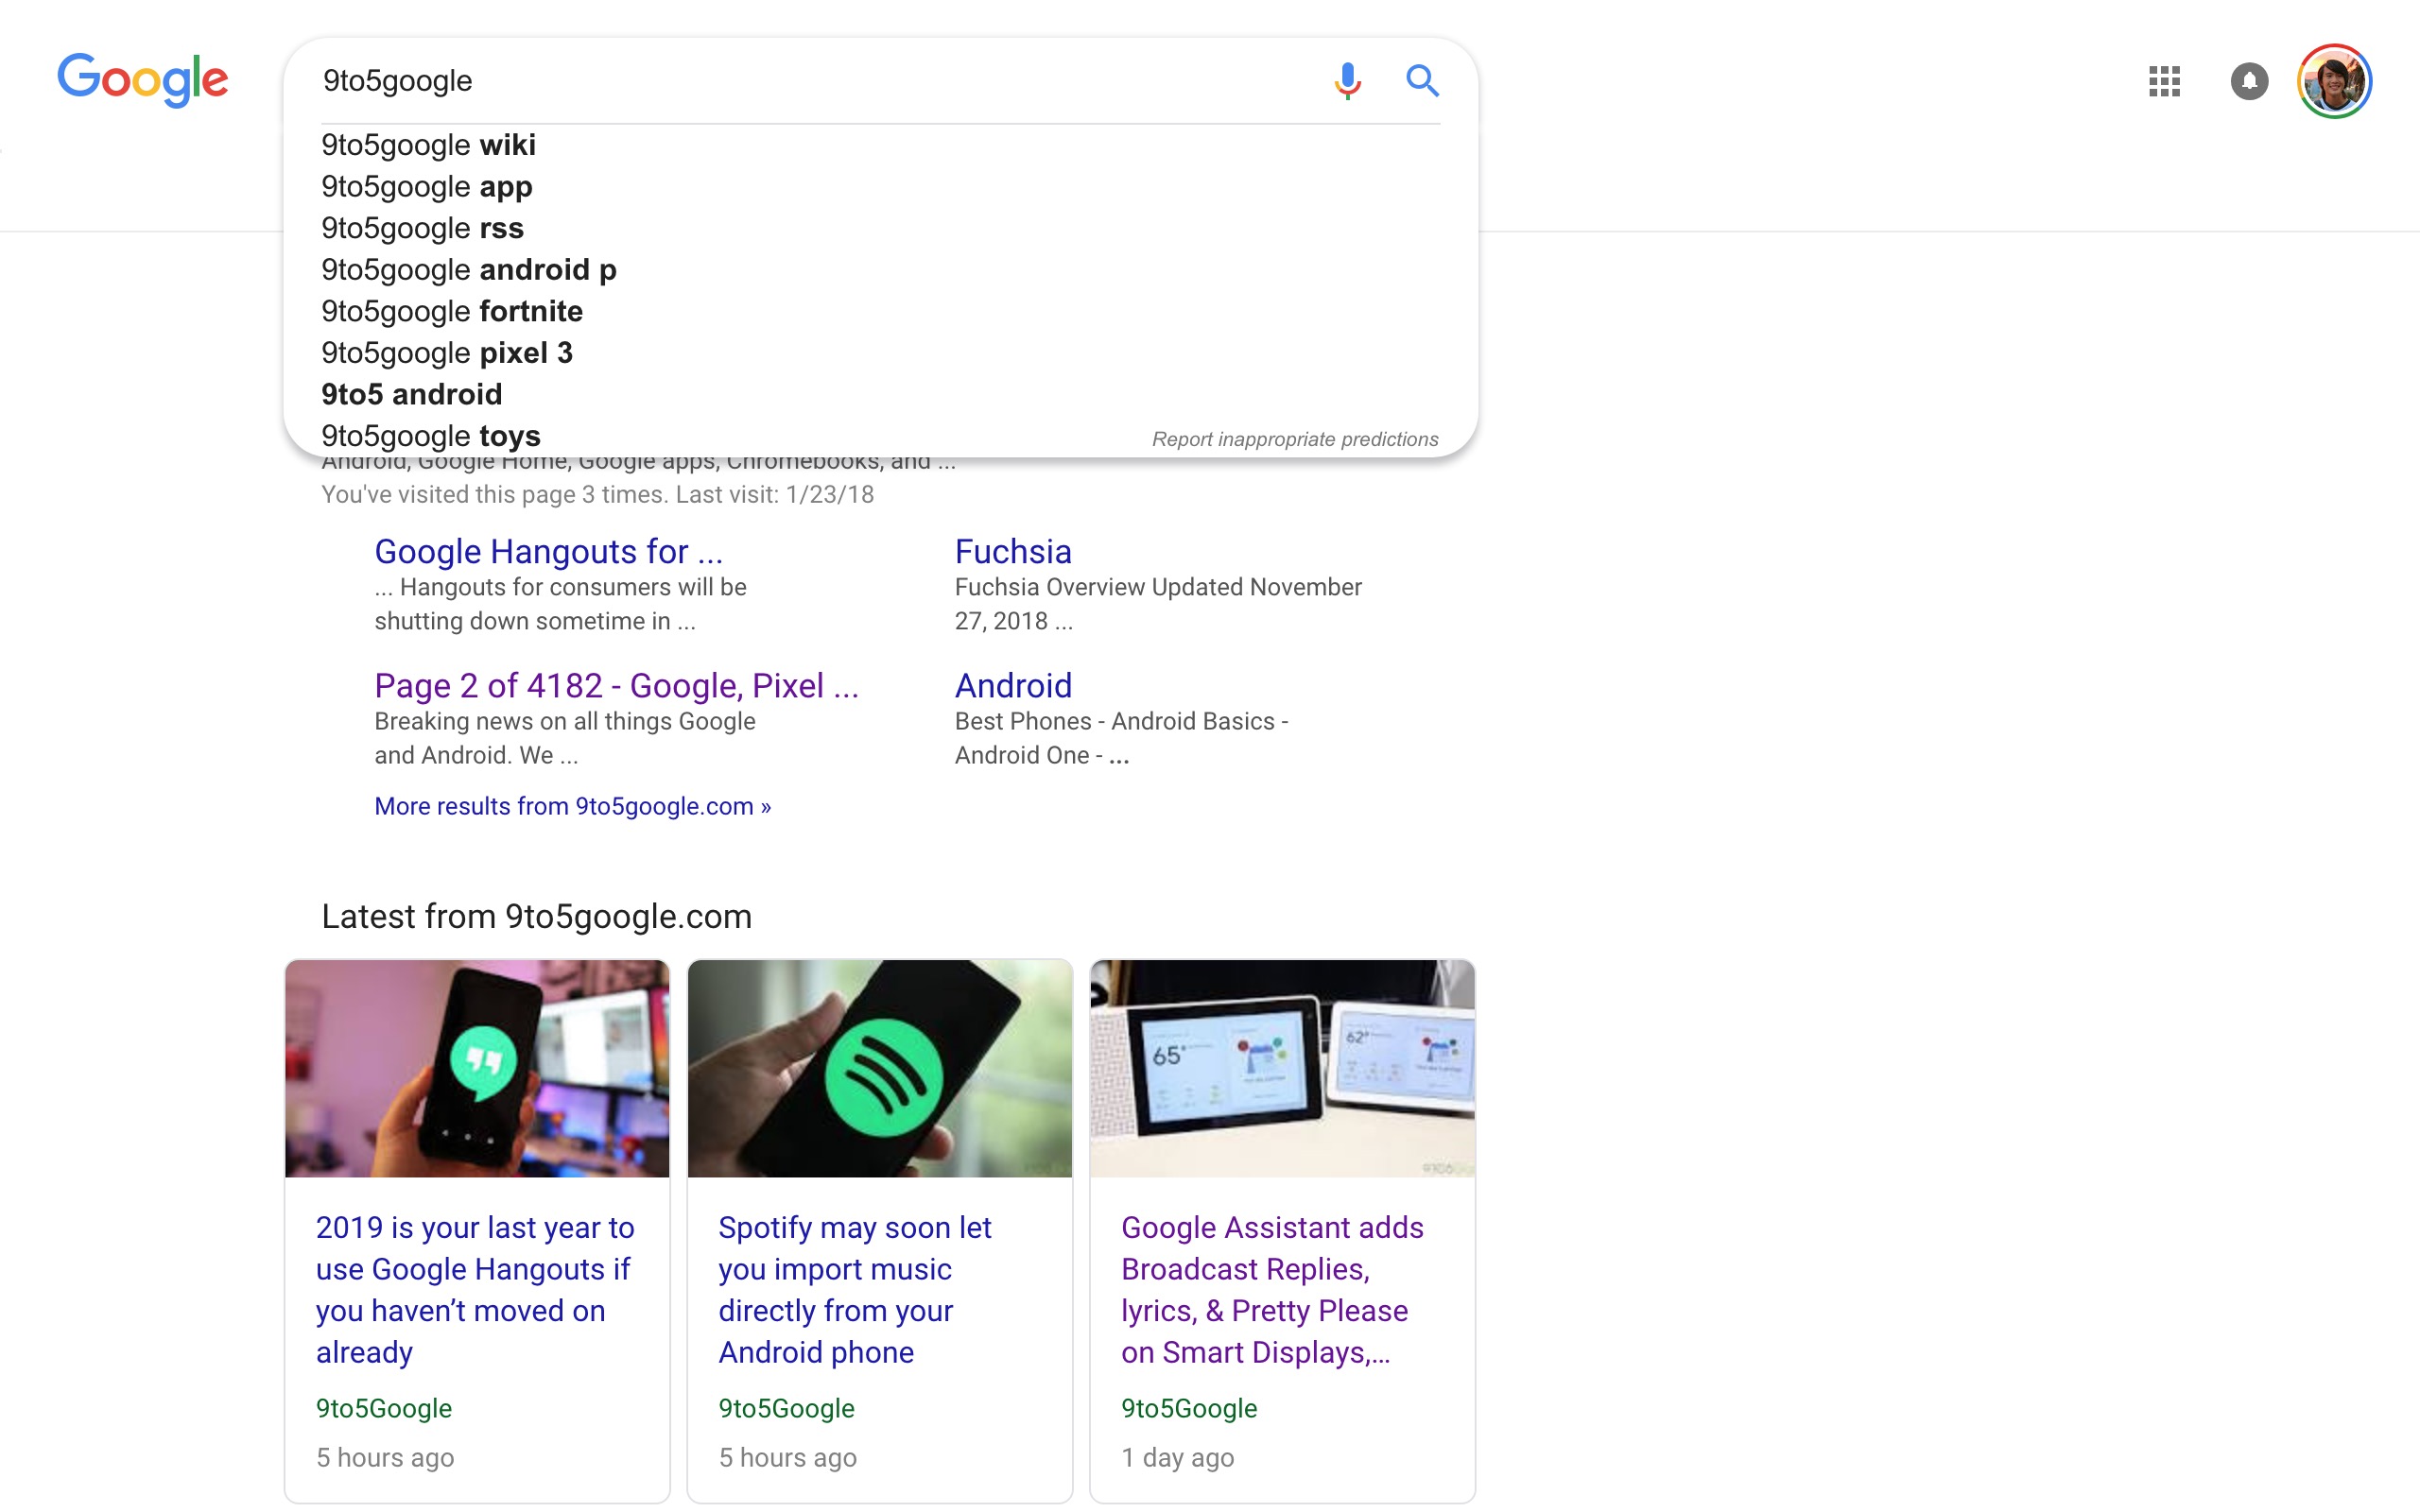The height and width of the screenshot is (1512, 2420).
Task: Open the Fuchsia sitelink
Action: (1012, 551)
